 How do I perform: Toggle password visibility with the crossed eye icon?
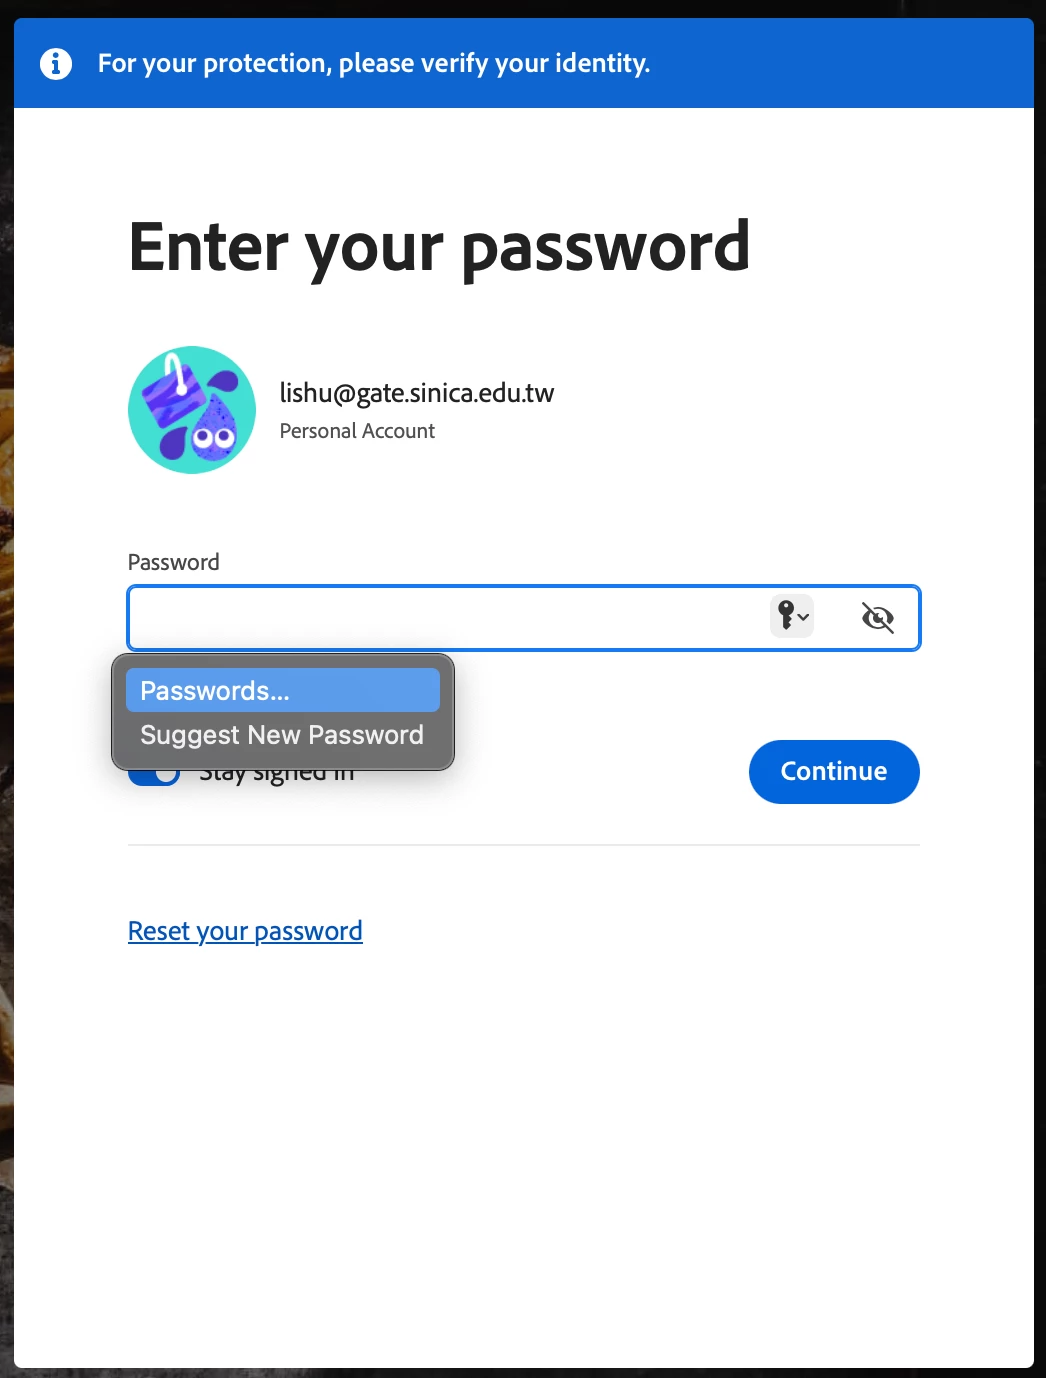(x=877, y=618)
